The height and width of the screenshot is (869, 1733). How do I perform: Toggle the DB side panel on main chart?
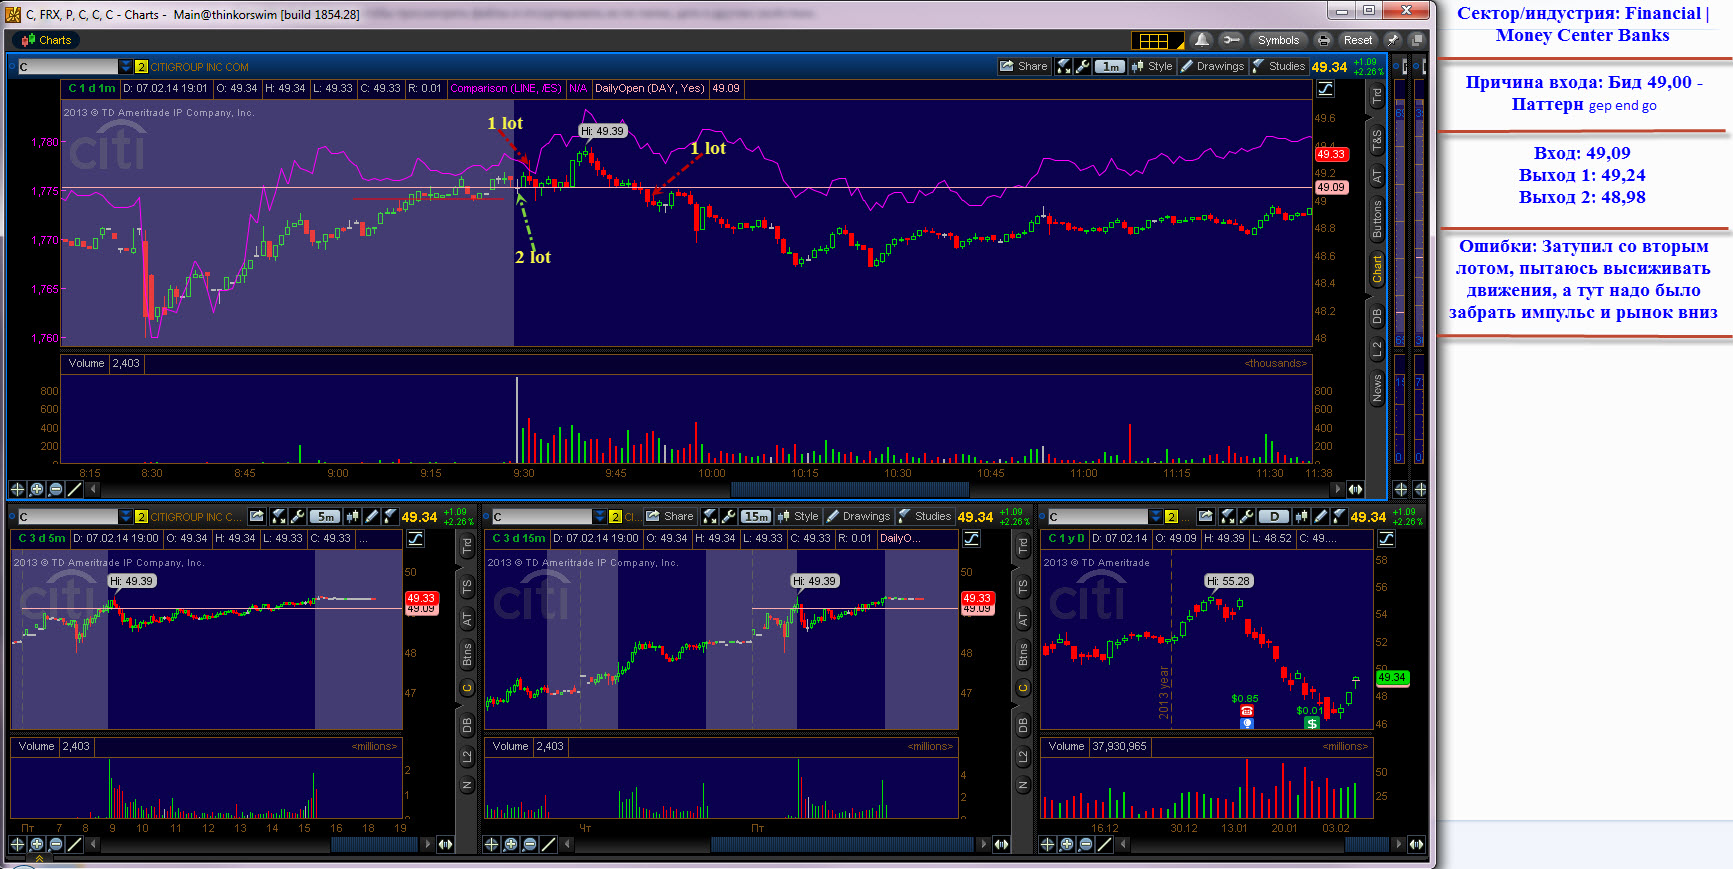click(1377, 316)
